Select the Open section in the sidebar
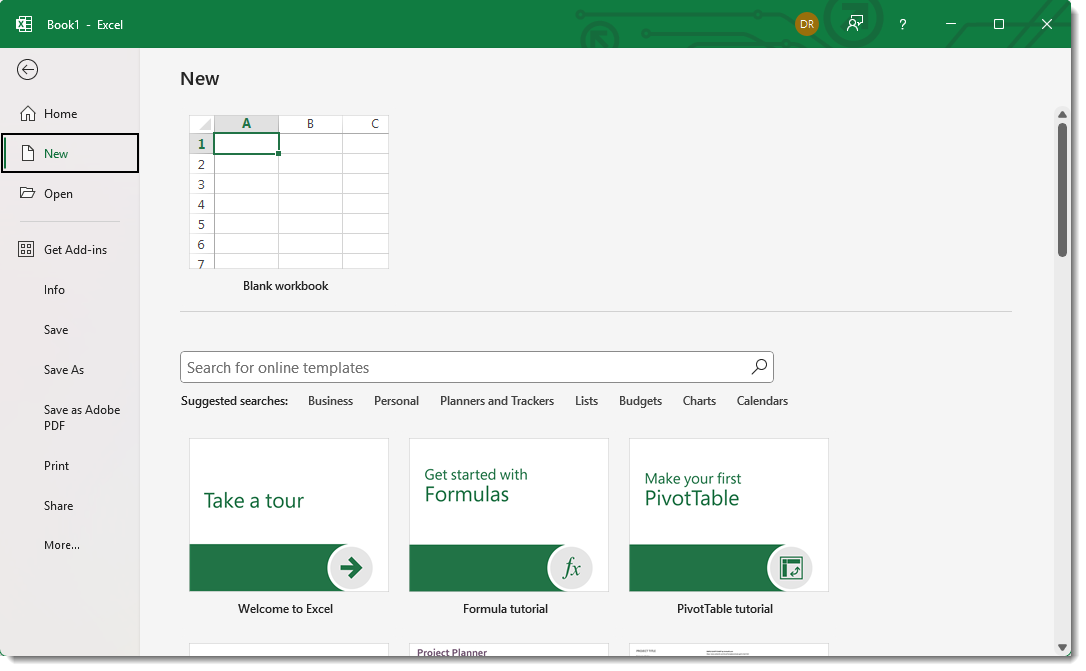Screen dimensions: 1086x671 click(x=59, y=193)
